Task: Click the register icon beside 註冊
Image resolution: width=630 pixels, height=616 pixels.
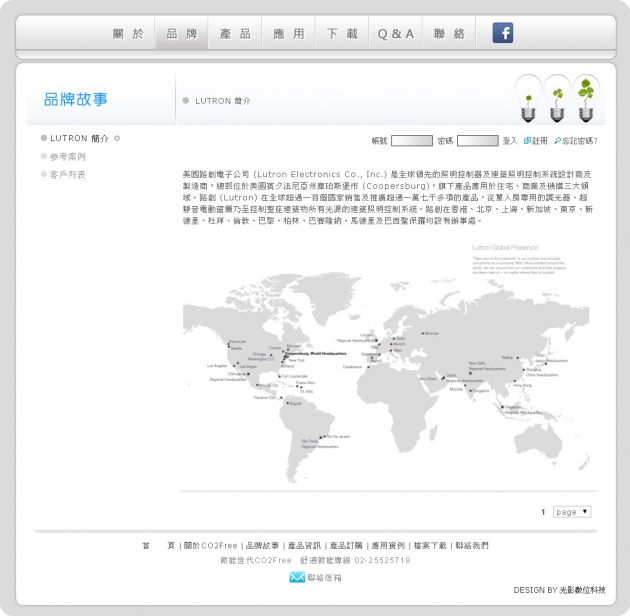Action: click(x=527, y=141)
